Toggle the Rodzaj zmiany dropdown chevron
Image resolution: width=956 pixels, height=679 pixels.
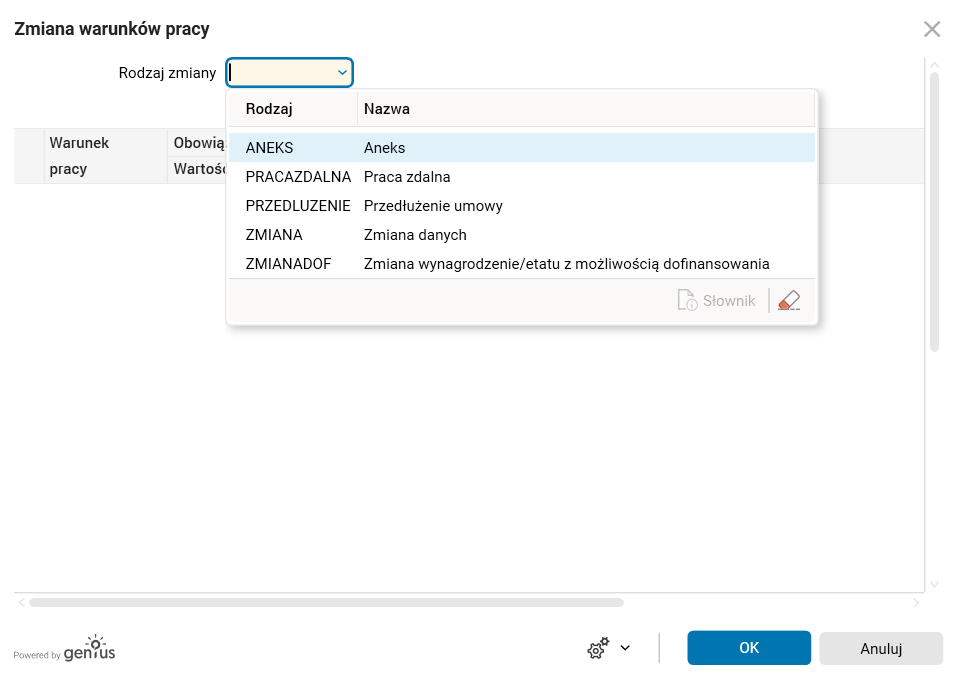click(x=342, y=72)
